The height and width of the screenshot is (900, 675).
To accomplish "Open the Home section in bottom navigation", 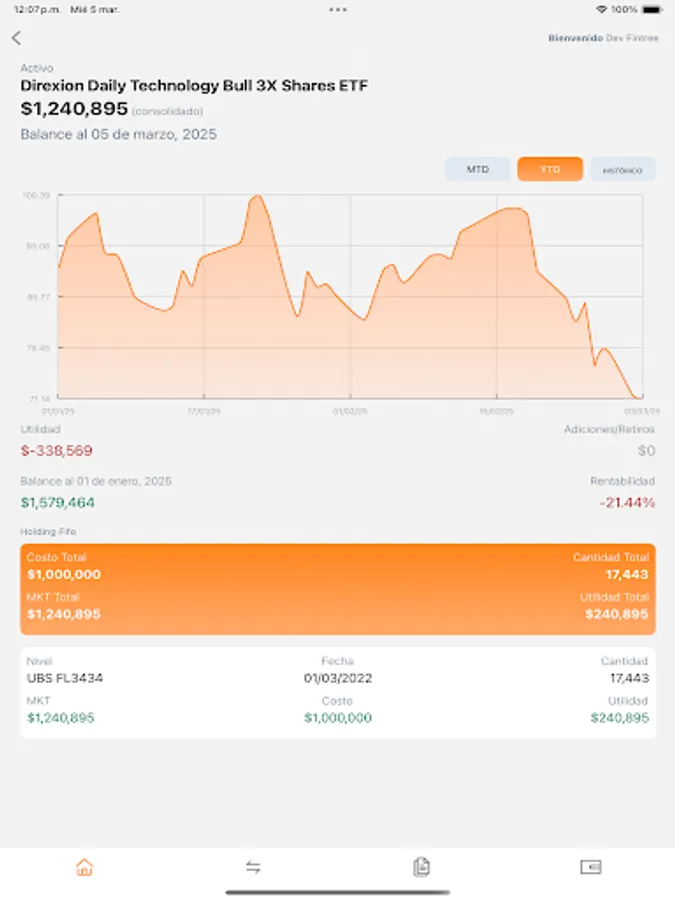I will (x=84, y=869).
